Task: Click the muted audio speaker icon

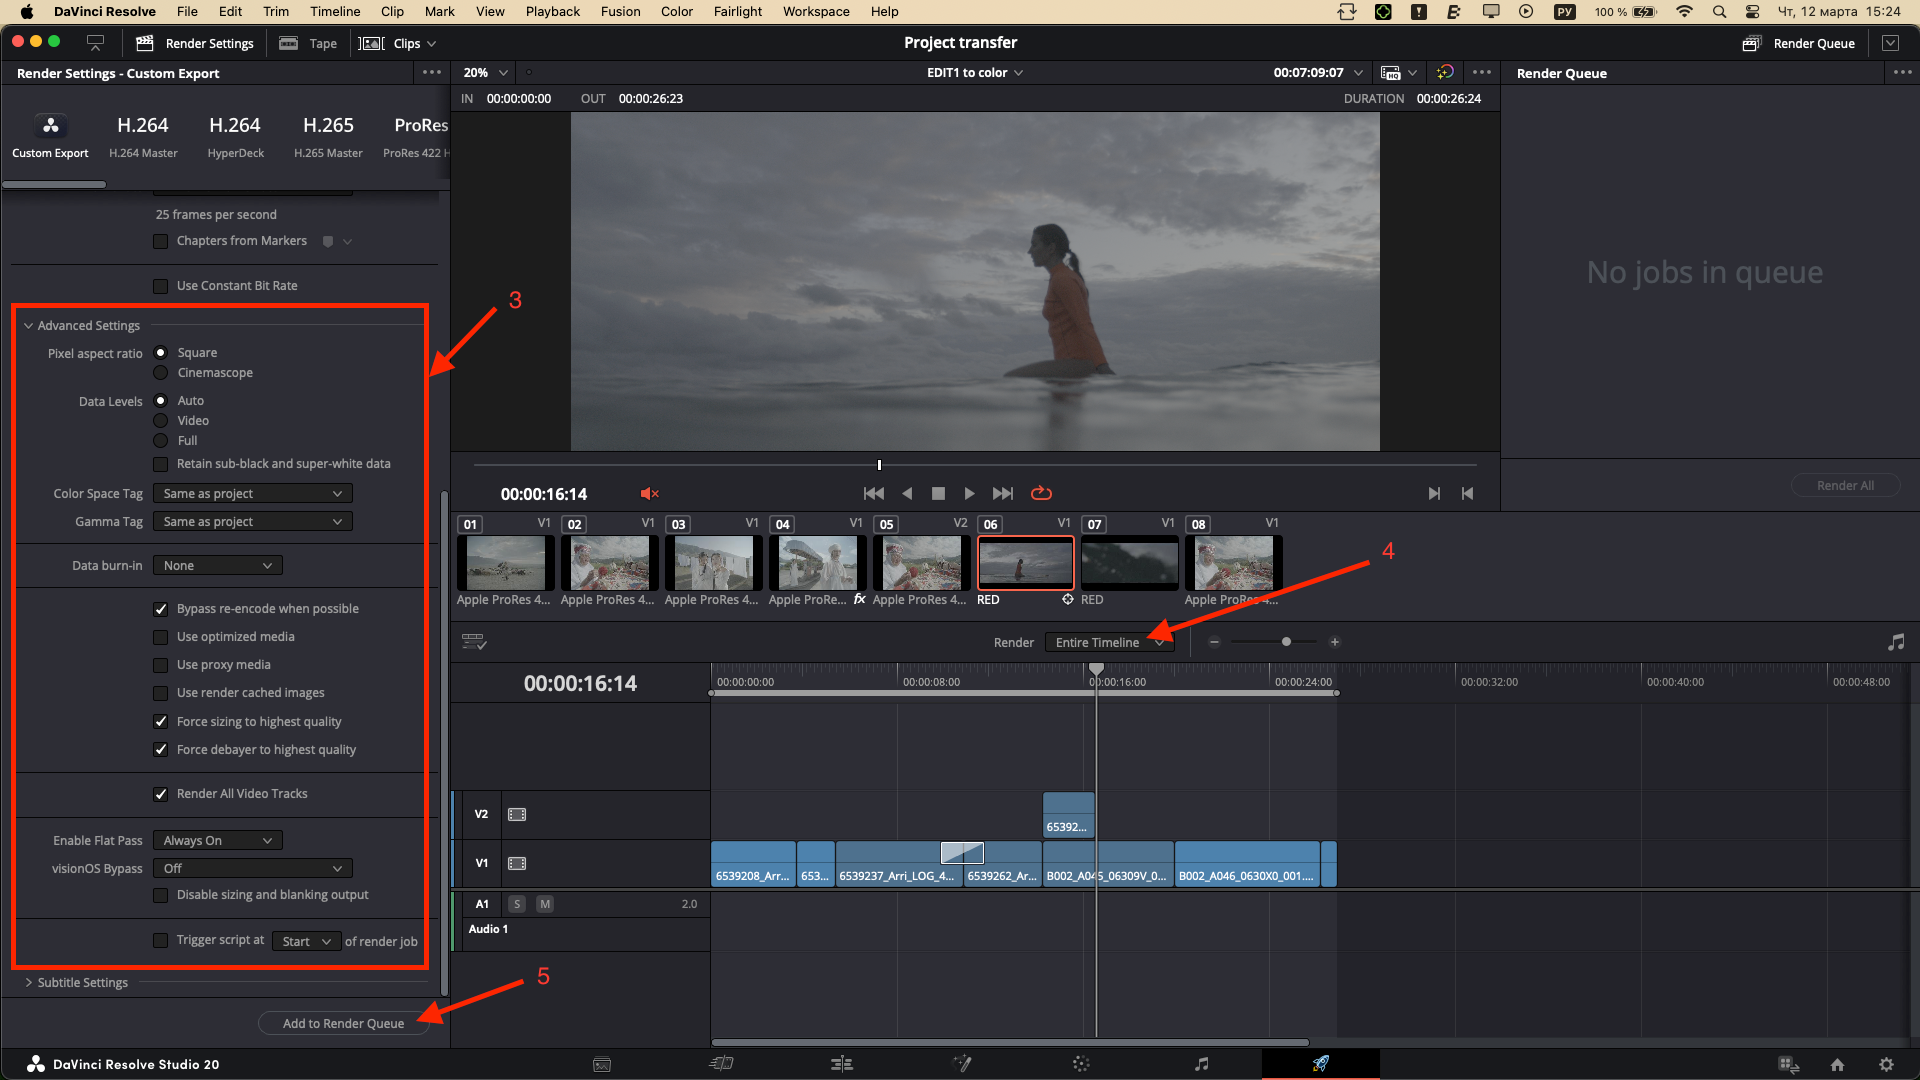Action: tap(649, 494)
